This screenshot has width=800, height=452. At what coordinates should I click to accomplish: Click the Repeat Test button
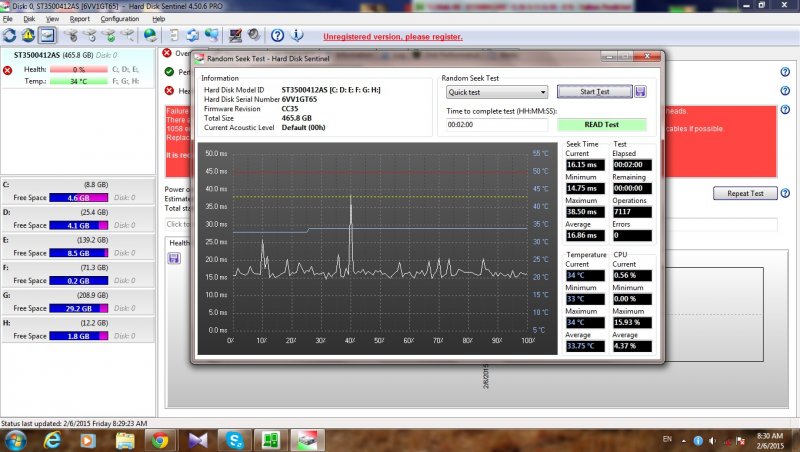745,193
